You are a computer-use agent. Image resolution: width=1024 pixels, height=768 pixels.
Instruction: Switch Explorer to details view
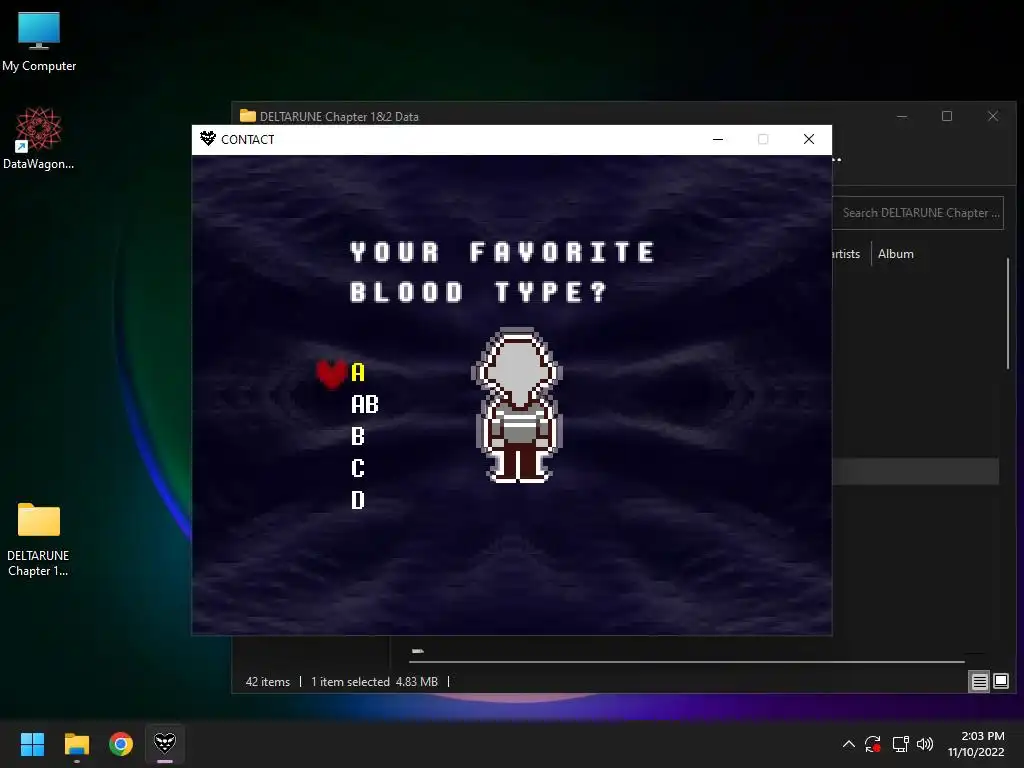[979, 682]
